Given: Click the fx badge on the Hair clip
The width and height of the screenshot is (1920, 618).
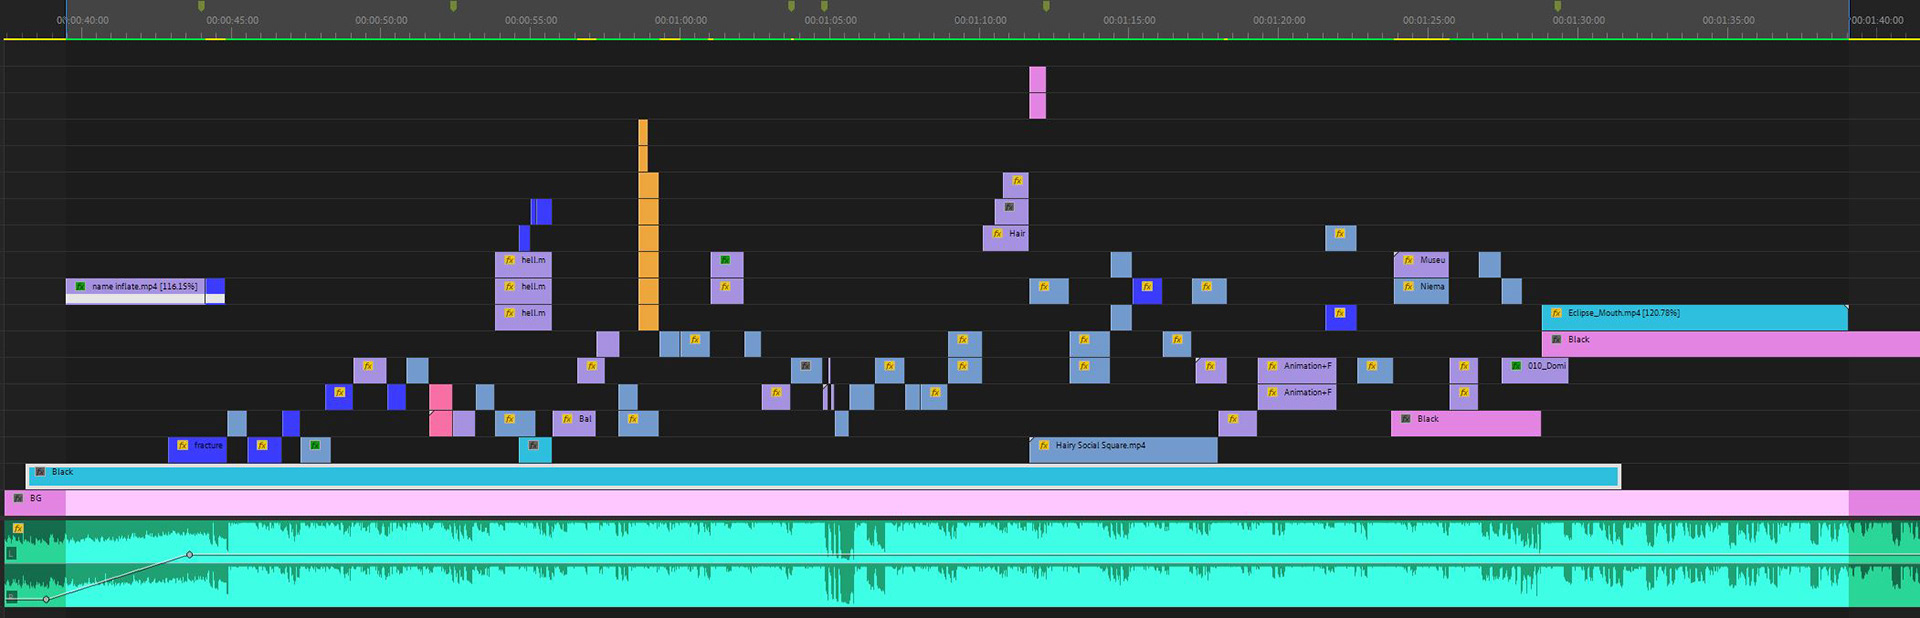Looking at the screenshot, I should point(997,233).
